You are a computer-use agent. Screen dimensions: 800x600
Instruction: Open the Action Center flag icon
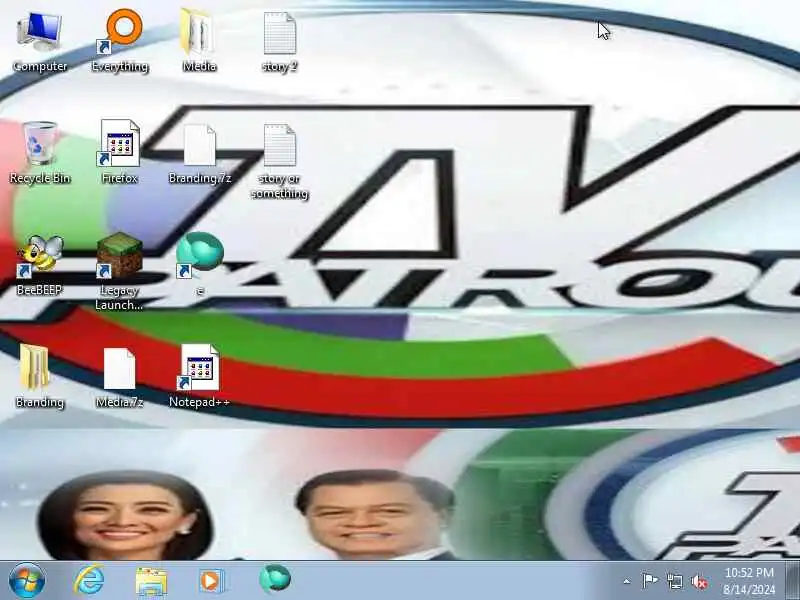tap(649, 581)
